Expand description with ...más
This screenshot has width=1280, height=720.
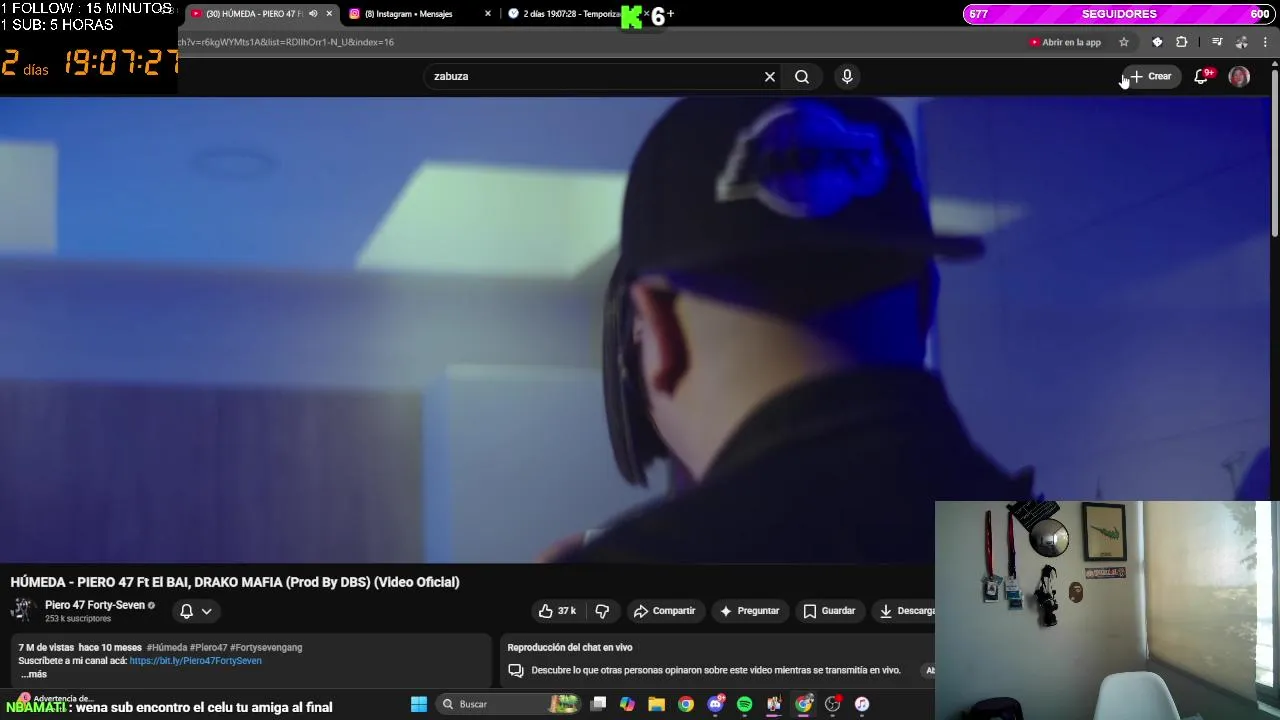tap(34, 674)
